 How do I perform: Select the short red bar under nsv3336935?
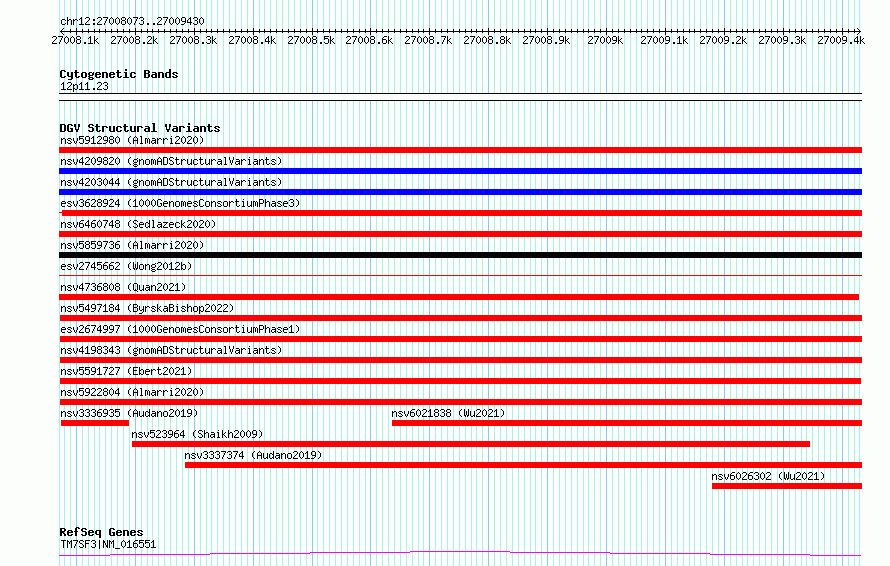[95, 423]
